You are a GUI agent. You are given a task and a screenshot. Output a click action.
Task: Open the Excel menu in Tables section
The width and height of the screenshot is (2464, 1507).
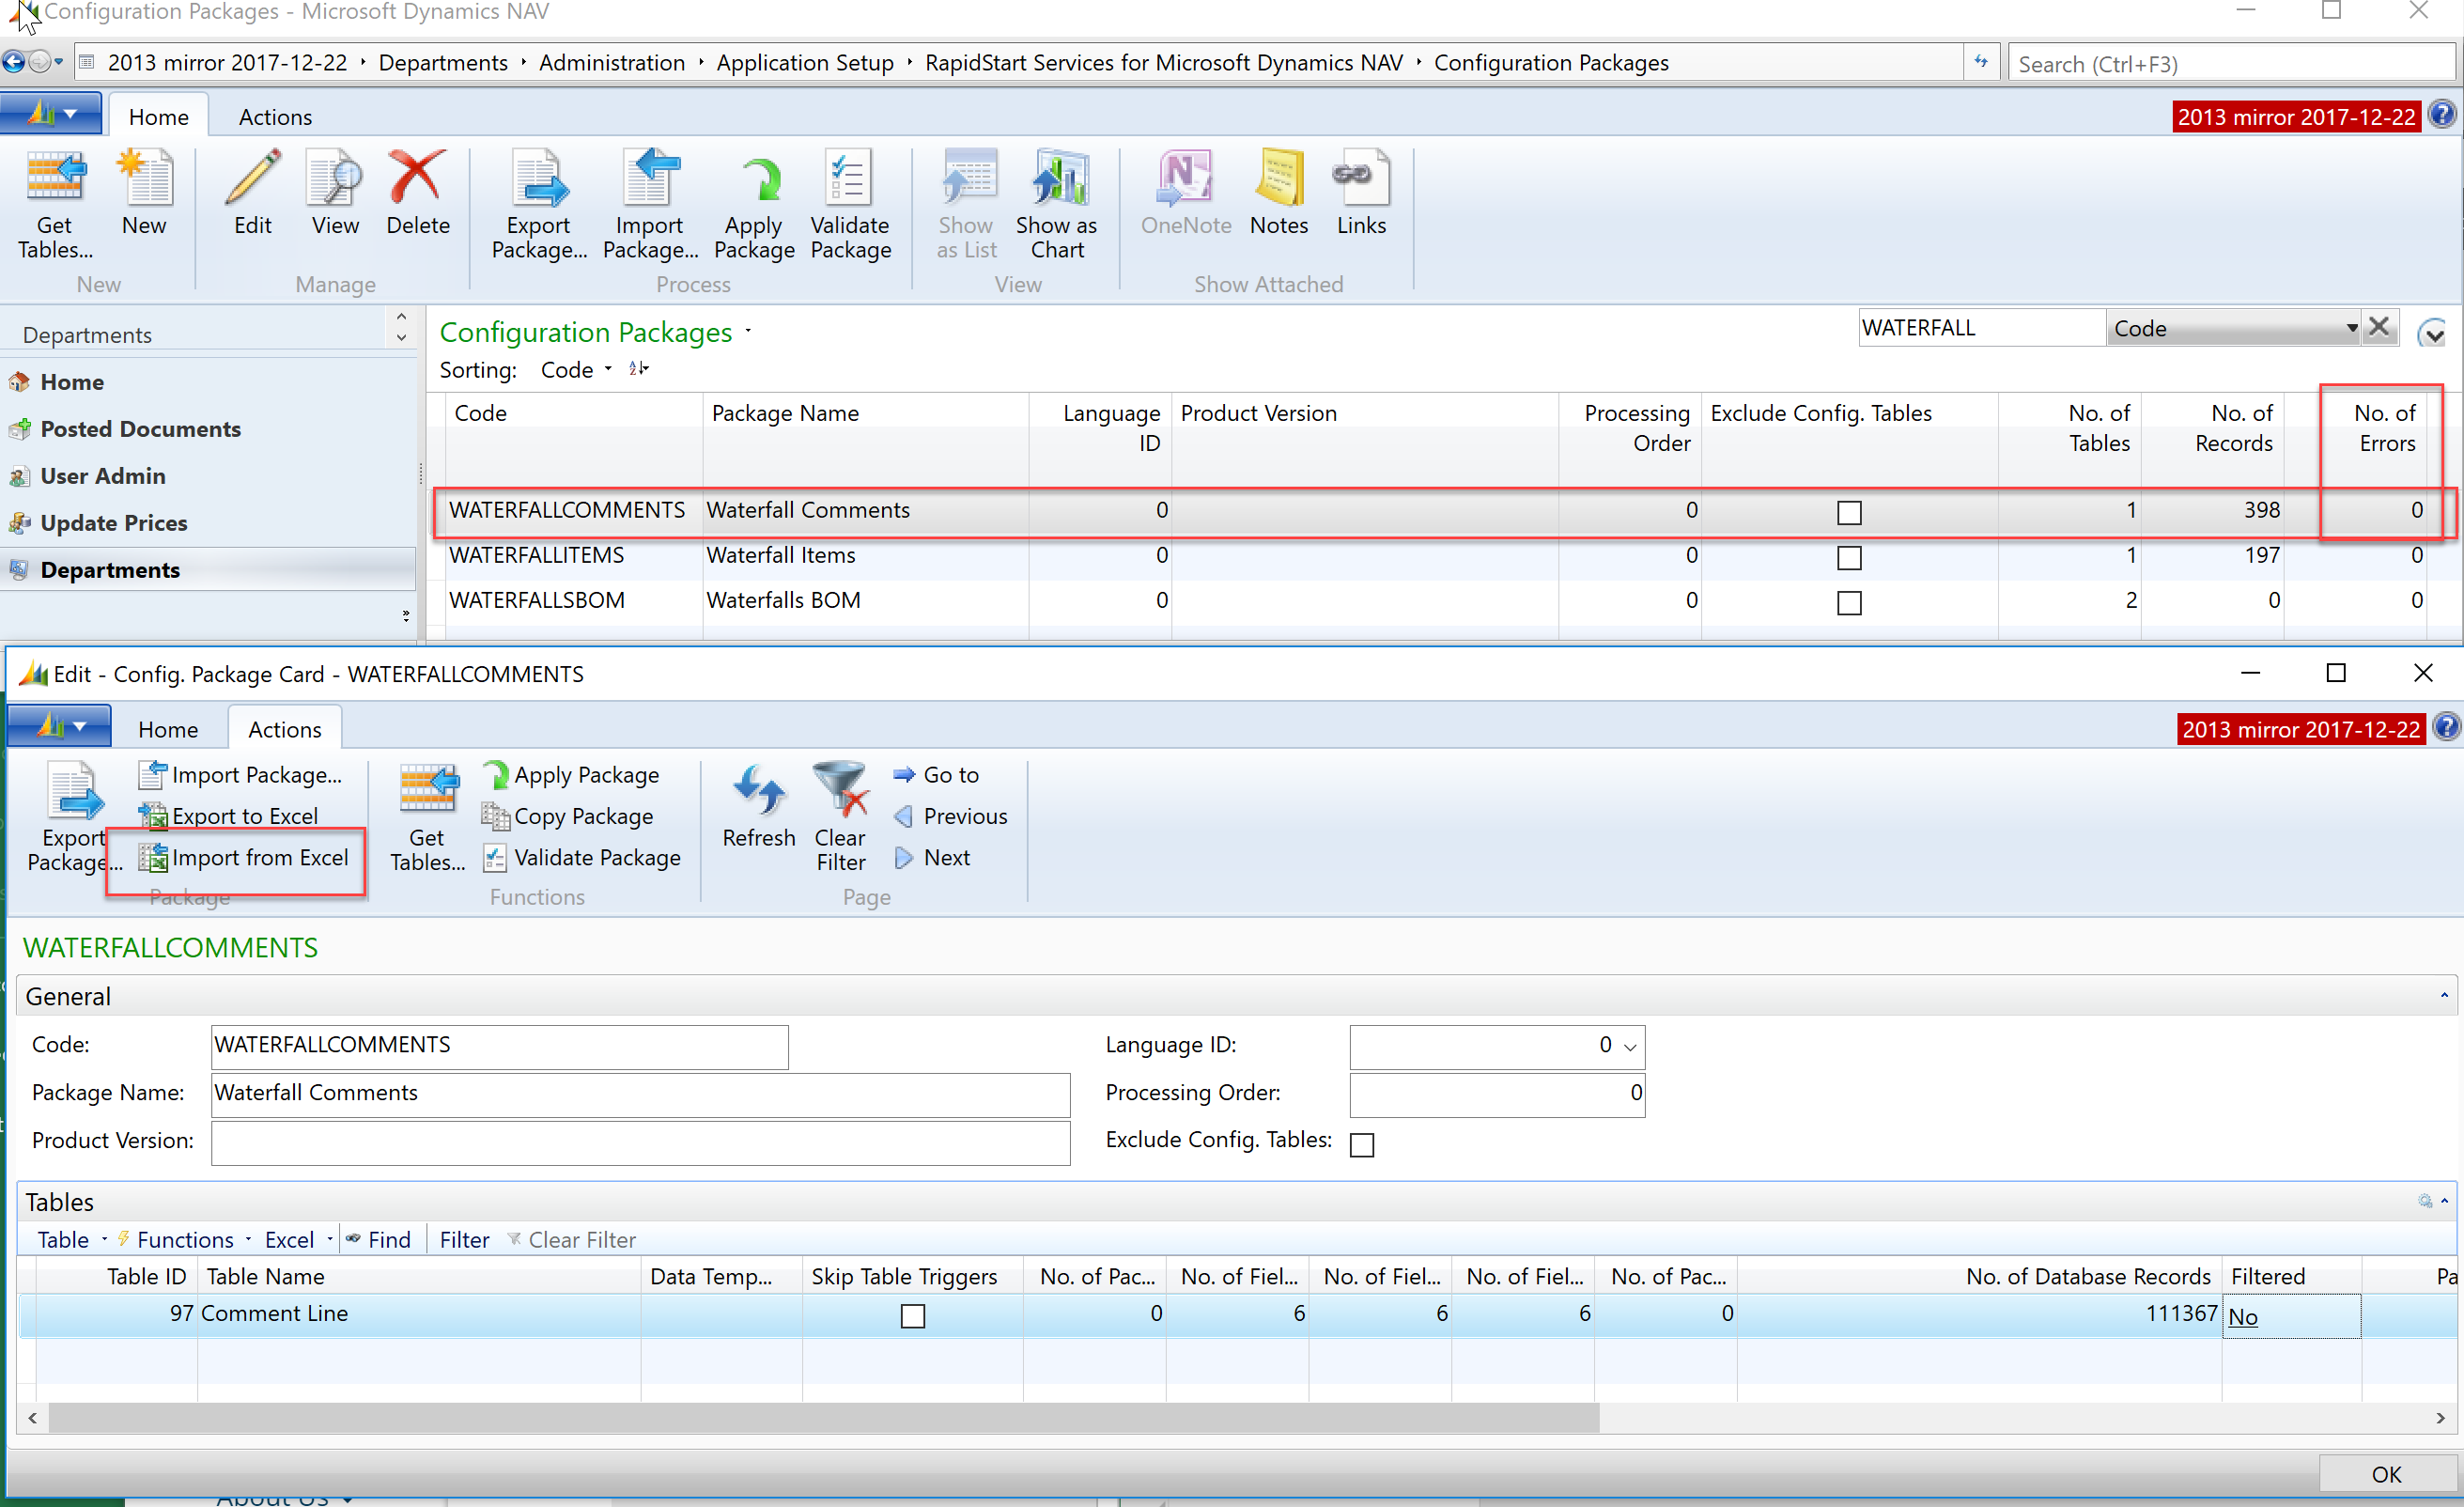[298, 1240]
